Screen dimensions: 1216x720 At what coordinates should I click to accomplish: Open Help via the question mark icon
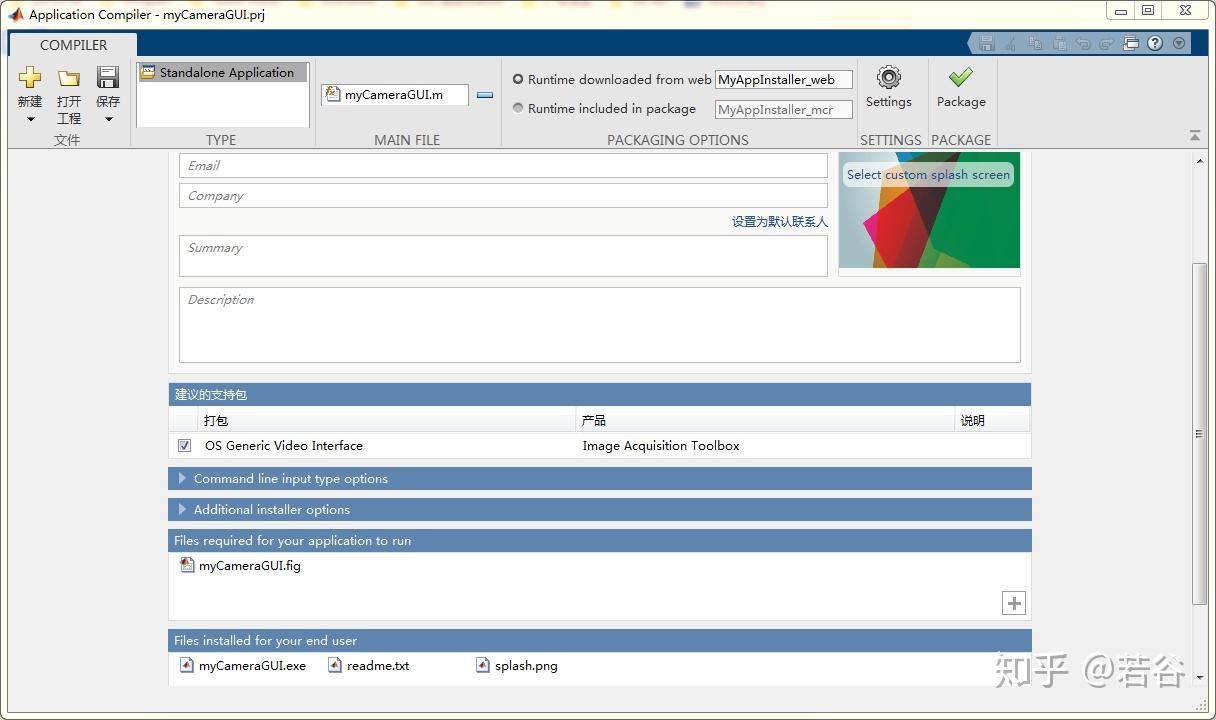pos(1155,43)
